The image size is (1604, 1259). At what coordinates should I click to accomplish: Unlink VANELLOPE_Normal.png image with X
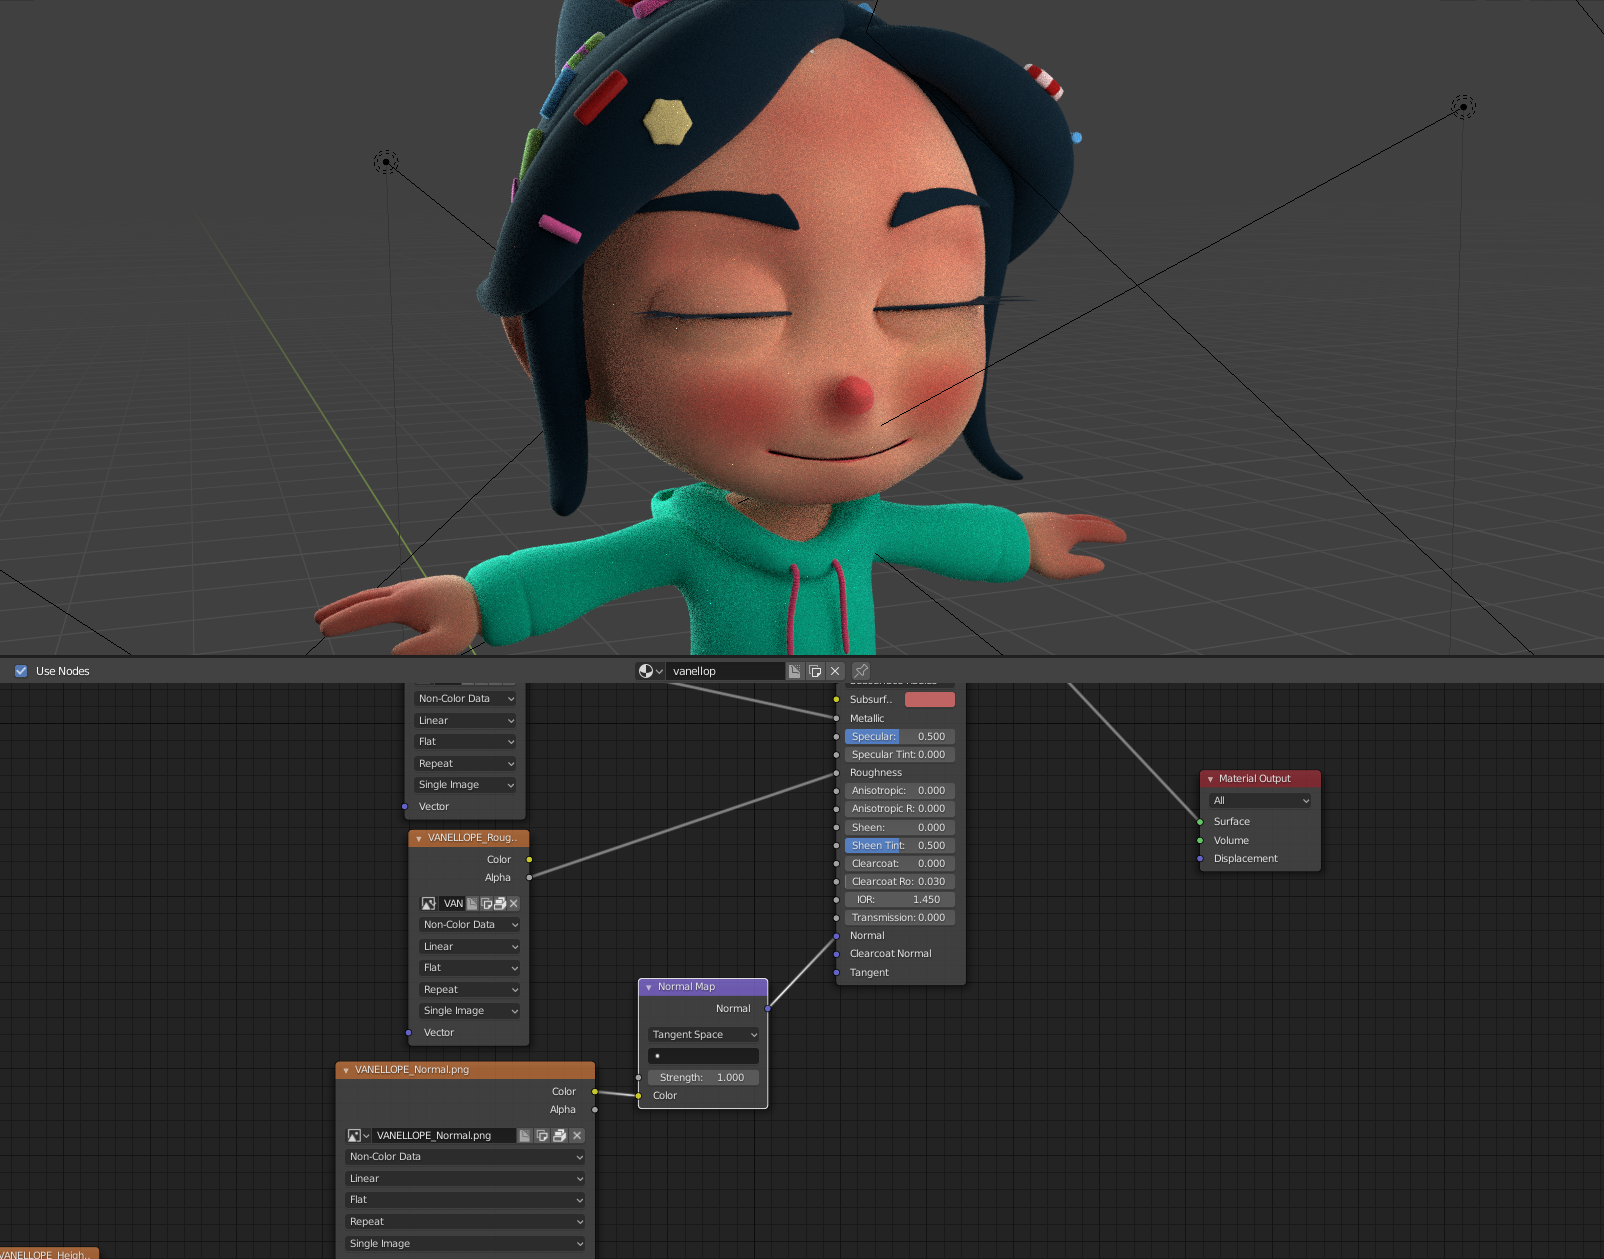point(577,1136)
